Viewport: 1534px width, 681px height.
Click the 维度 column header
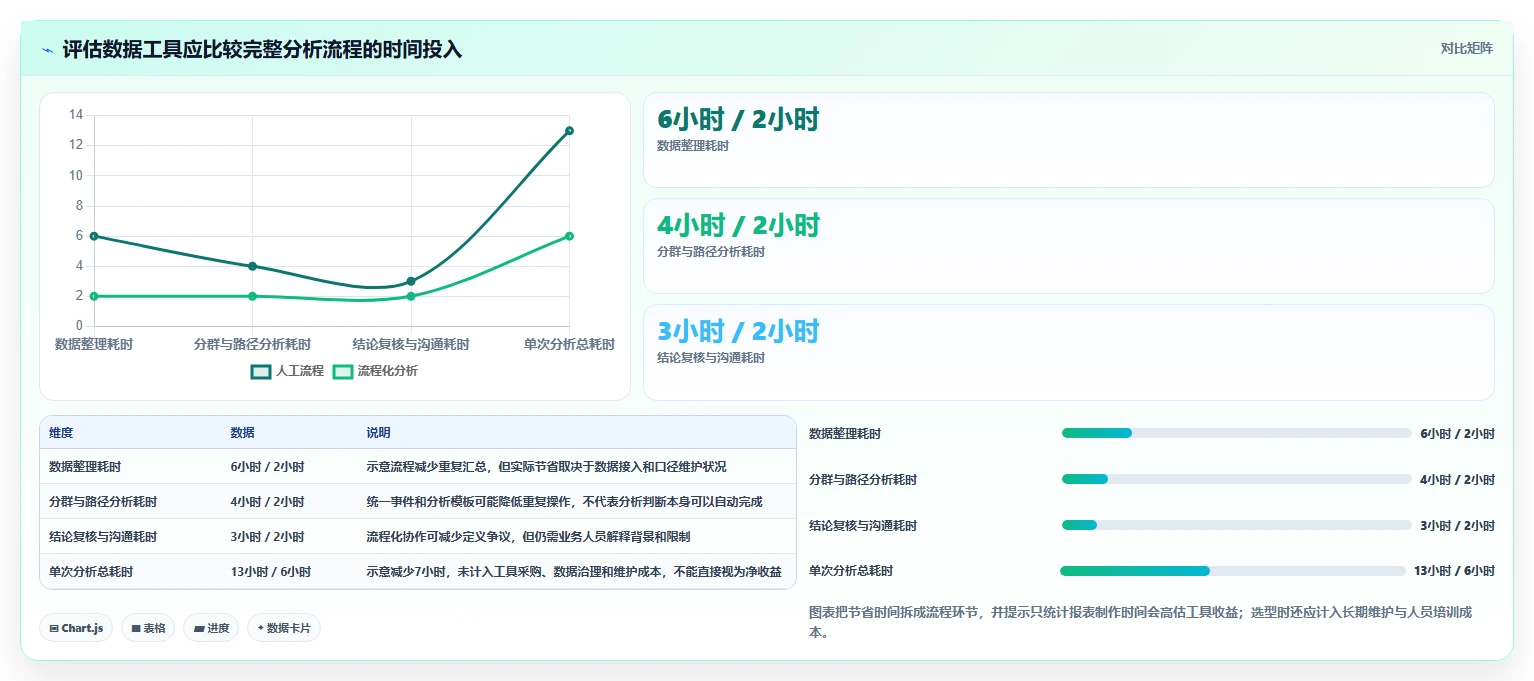pos(61,433)
